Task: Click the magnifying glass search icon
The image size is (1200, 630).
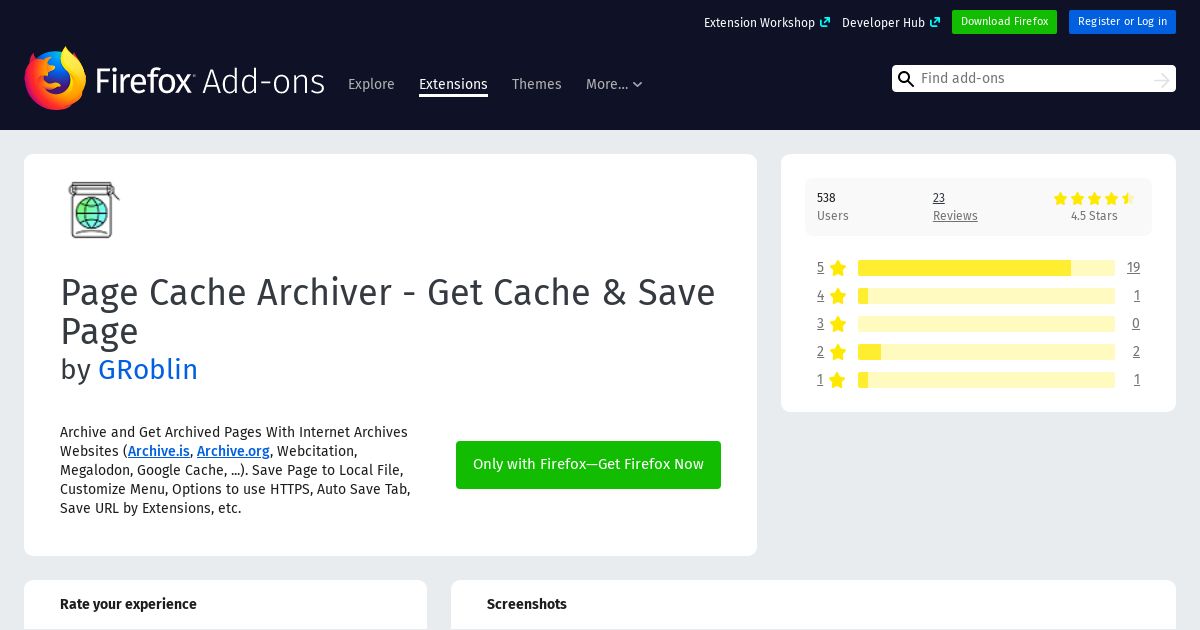Action: (906, 79)
